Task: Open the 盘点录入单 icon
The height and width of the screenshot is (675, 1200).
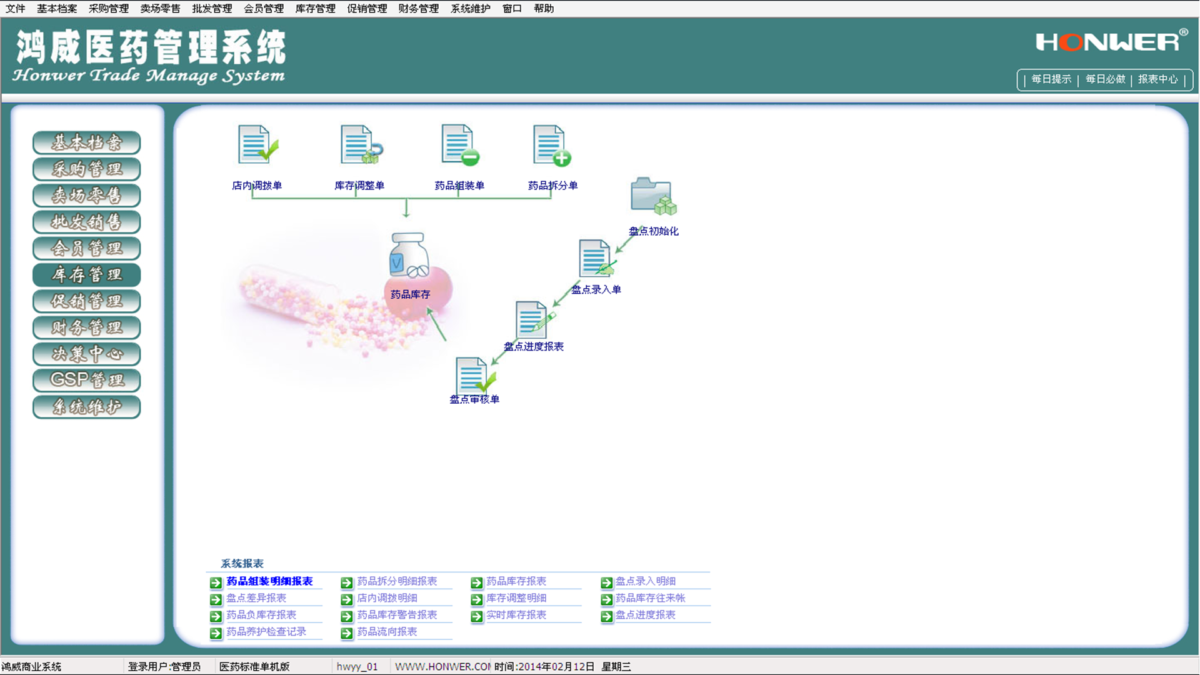Action: click(x=596, y=259)
